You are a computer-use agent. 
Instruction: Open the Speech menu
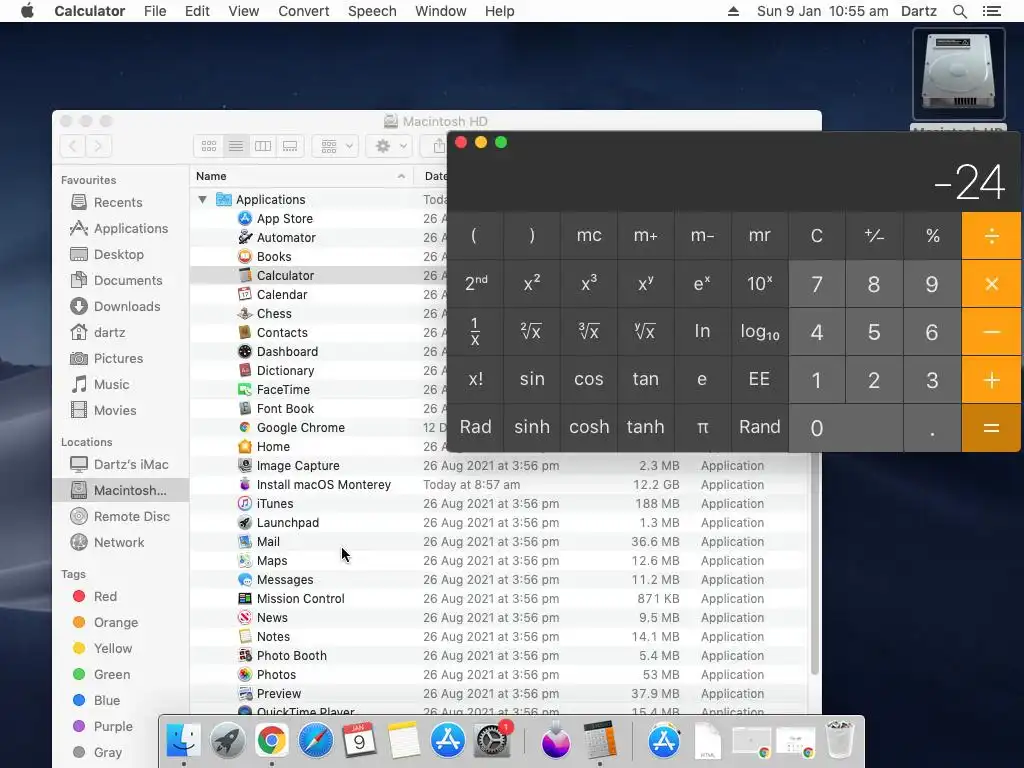[372, 11]
